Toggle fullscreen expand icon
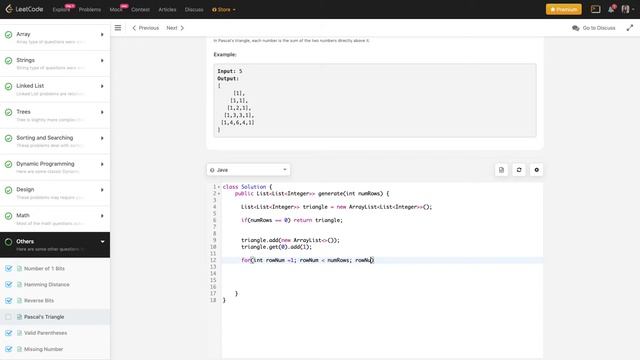640x360 pixels. [x=630, y=28]
